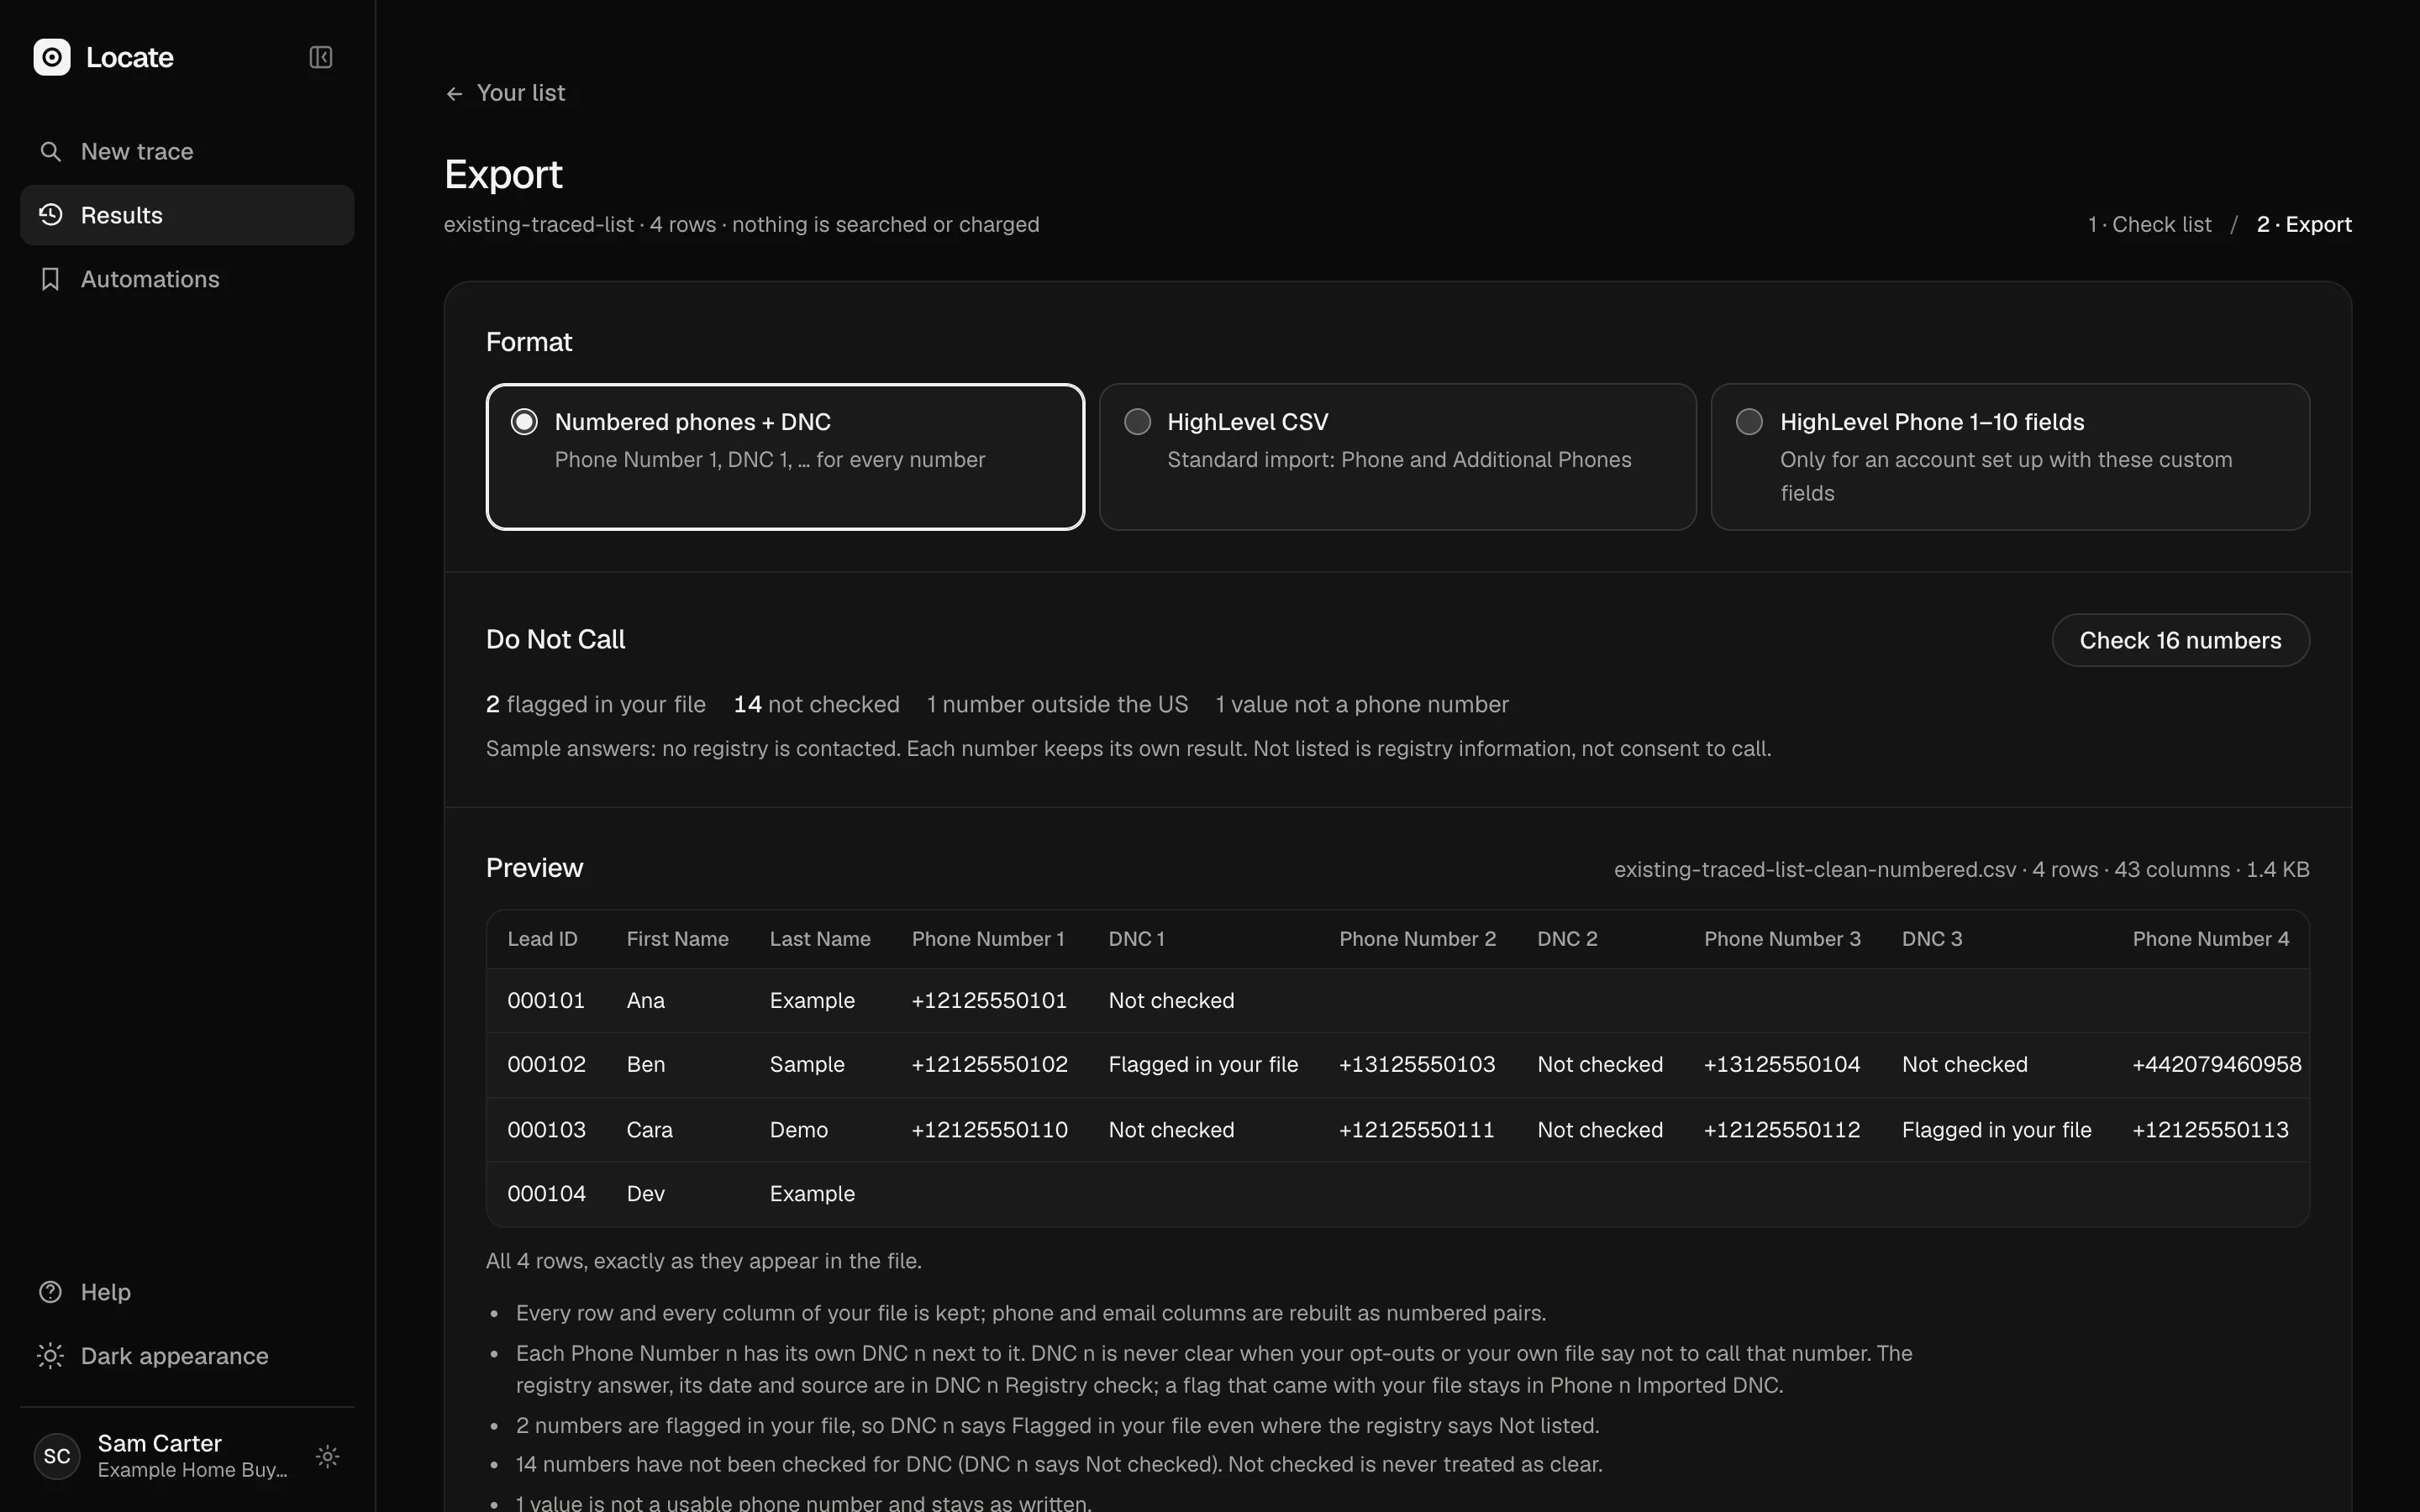Select HighLevel Phone 1–10 fields format
Image resolution: width=2420 pixels, height=1512 pixels.
click(x=2010, y=457)
